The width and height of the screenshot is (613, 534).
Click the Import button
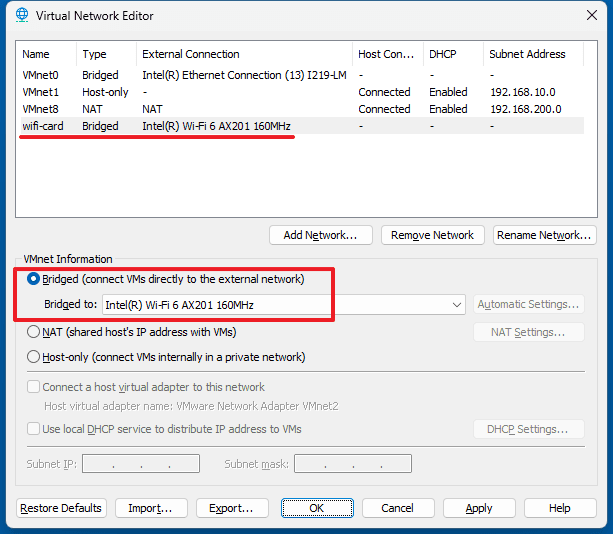coord(150,508)
